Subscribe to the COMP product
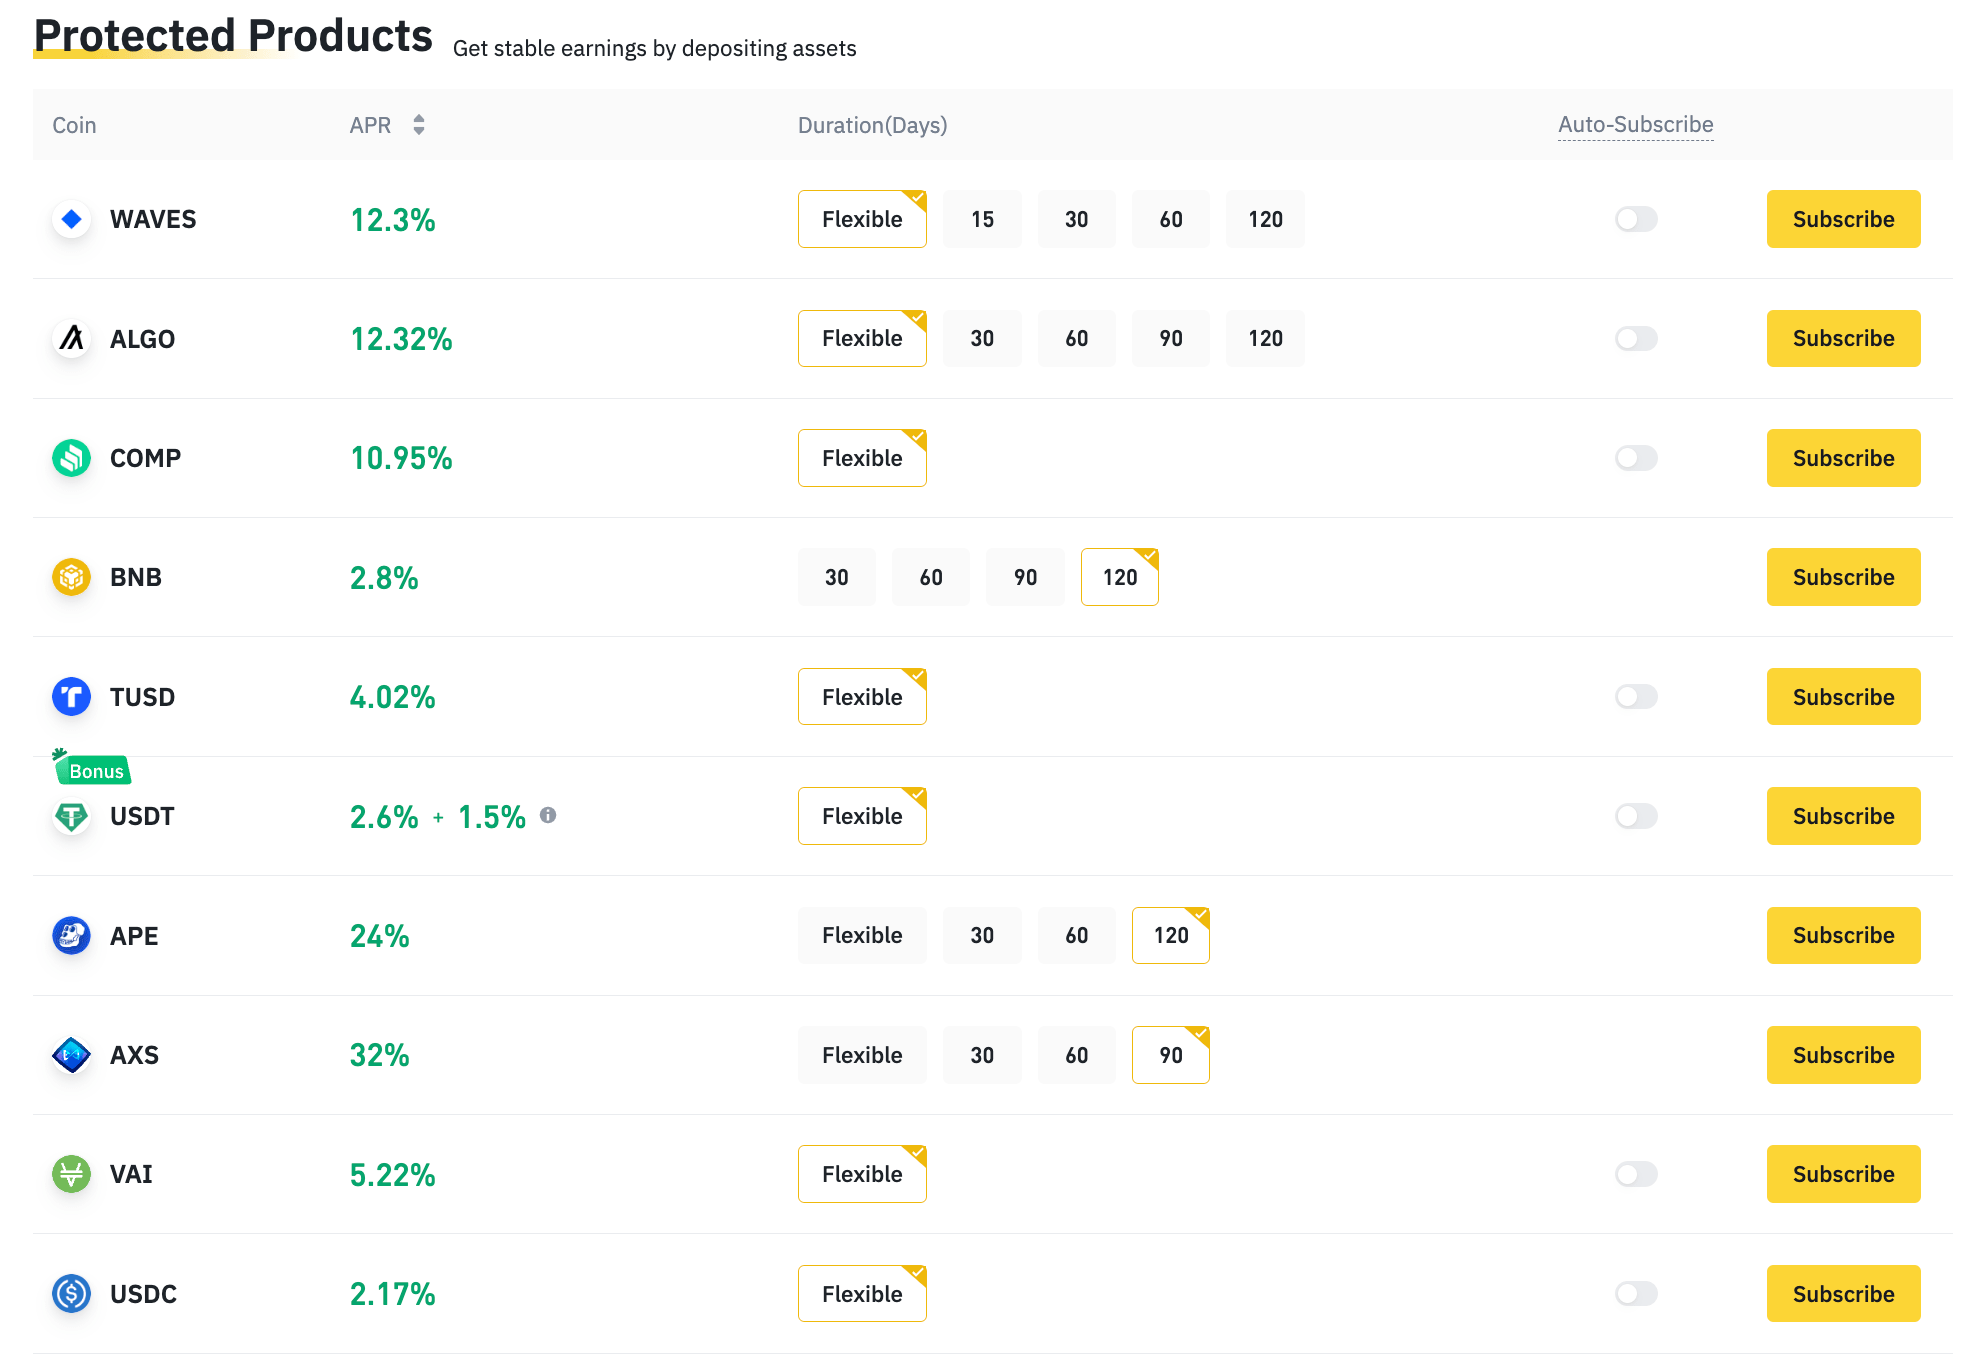1966x1370 pixels. [x=1843, y=458]
